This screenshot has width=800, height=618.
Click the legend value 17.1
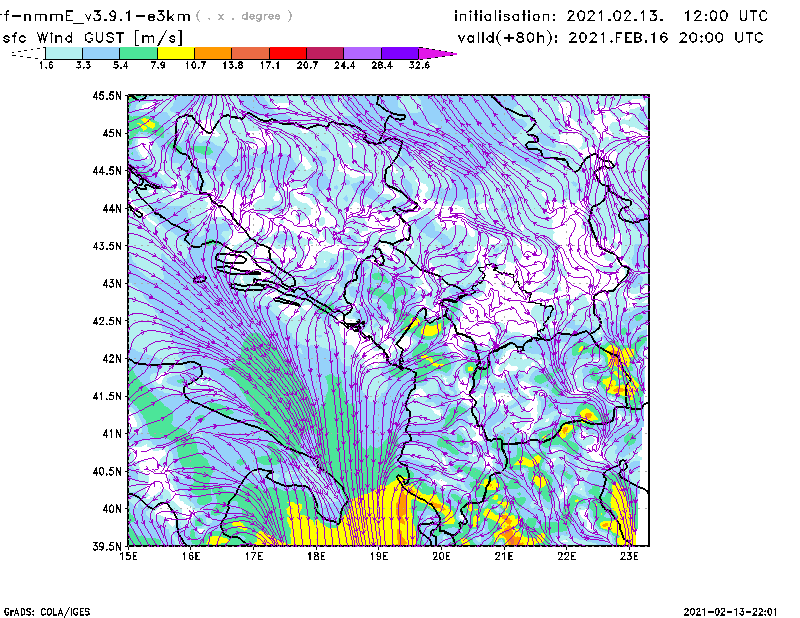tap(270, 65)
